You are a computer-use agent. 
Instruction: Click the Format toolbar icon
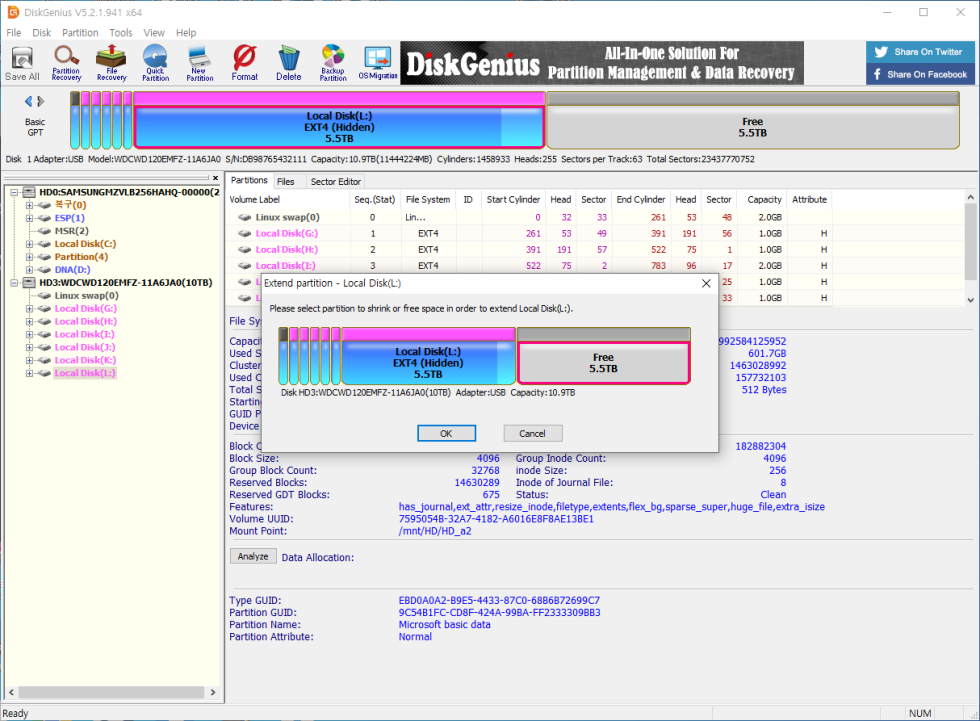[x=244, y=62]
